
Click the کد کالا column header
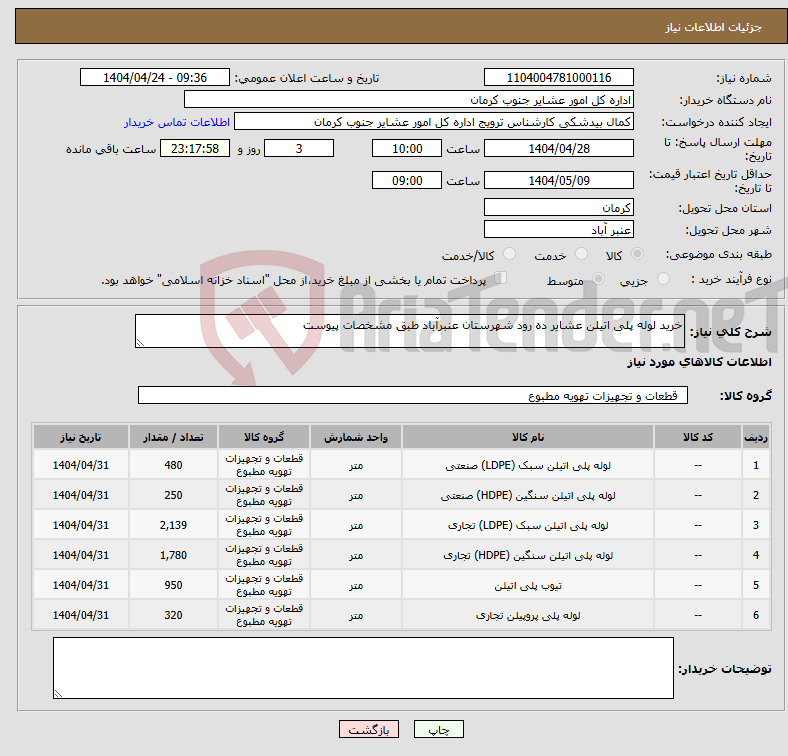(698, 437)
